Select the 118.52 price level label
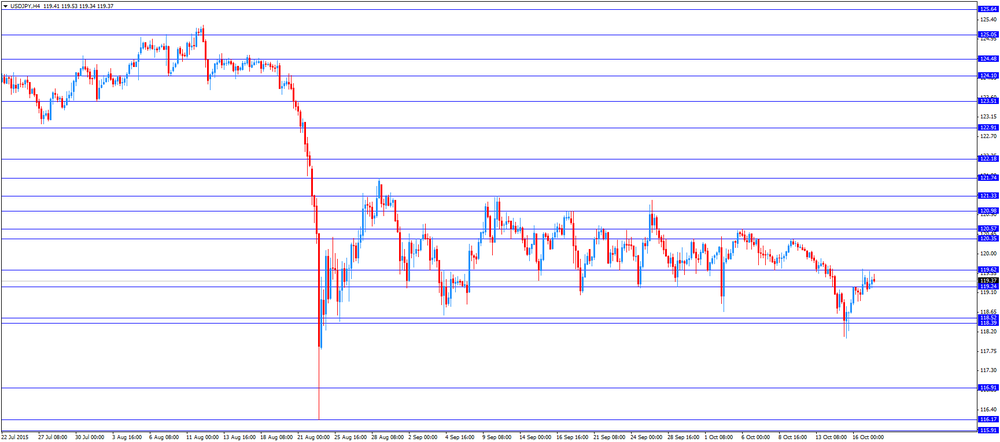 pyautogui.click(x=988, y=317)
